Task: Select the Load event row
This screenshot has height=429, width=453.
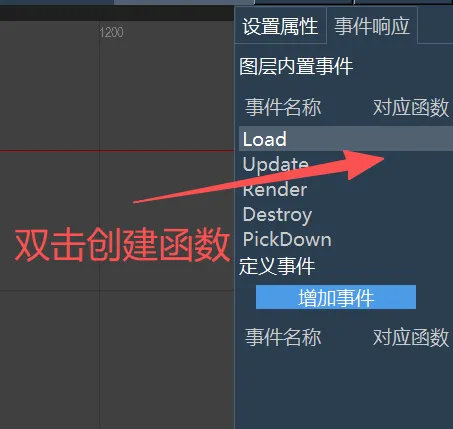Action: tap(346, 139)
